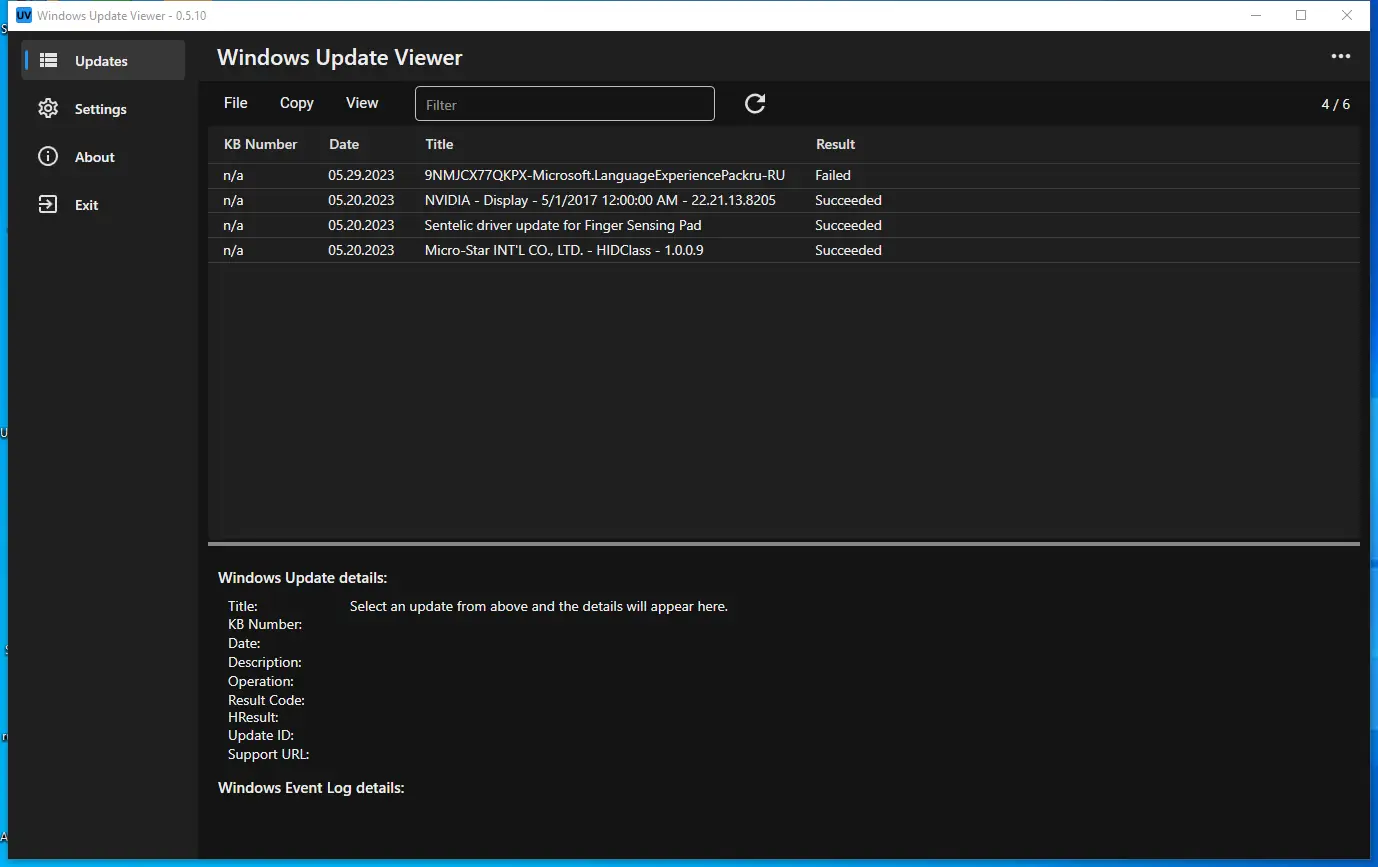Sort by the Result column header

836,144
